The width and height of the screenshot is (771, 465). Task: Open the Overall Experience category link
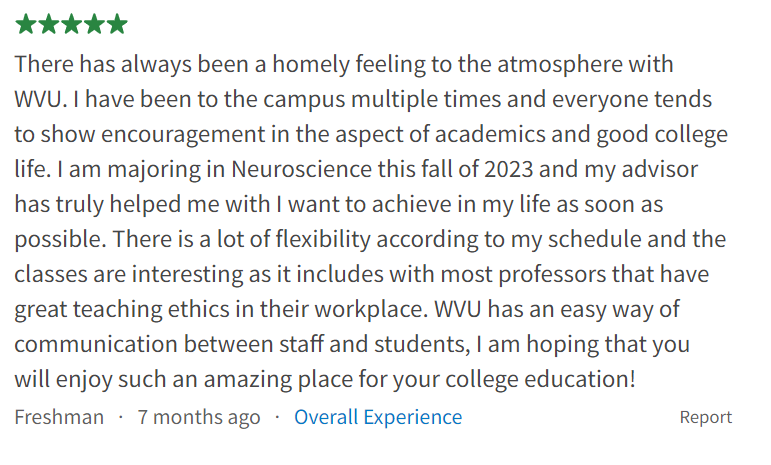[378, 417]
